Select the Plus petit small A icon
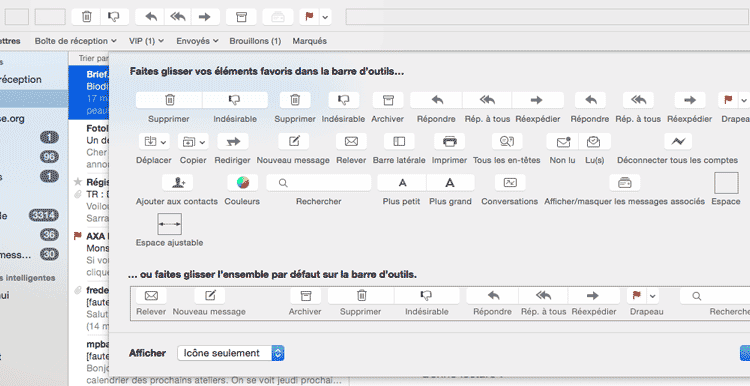750x386 pixels. [402, 182]
